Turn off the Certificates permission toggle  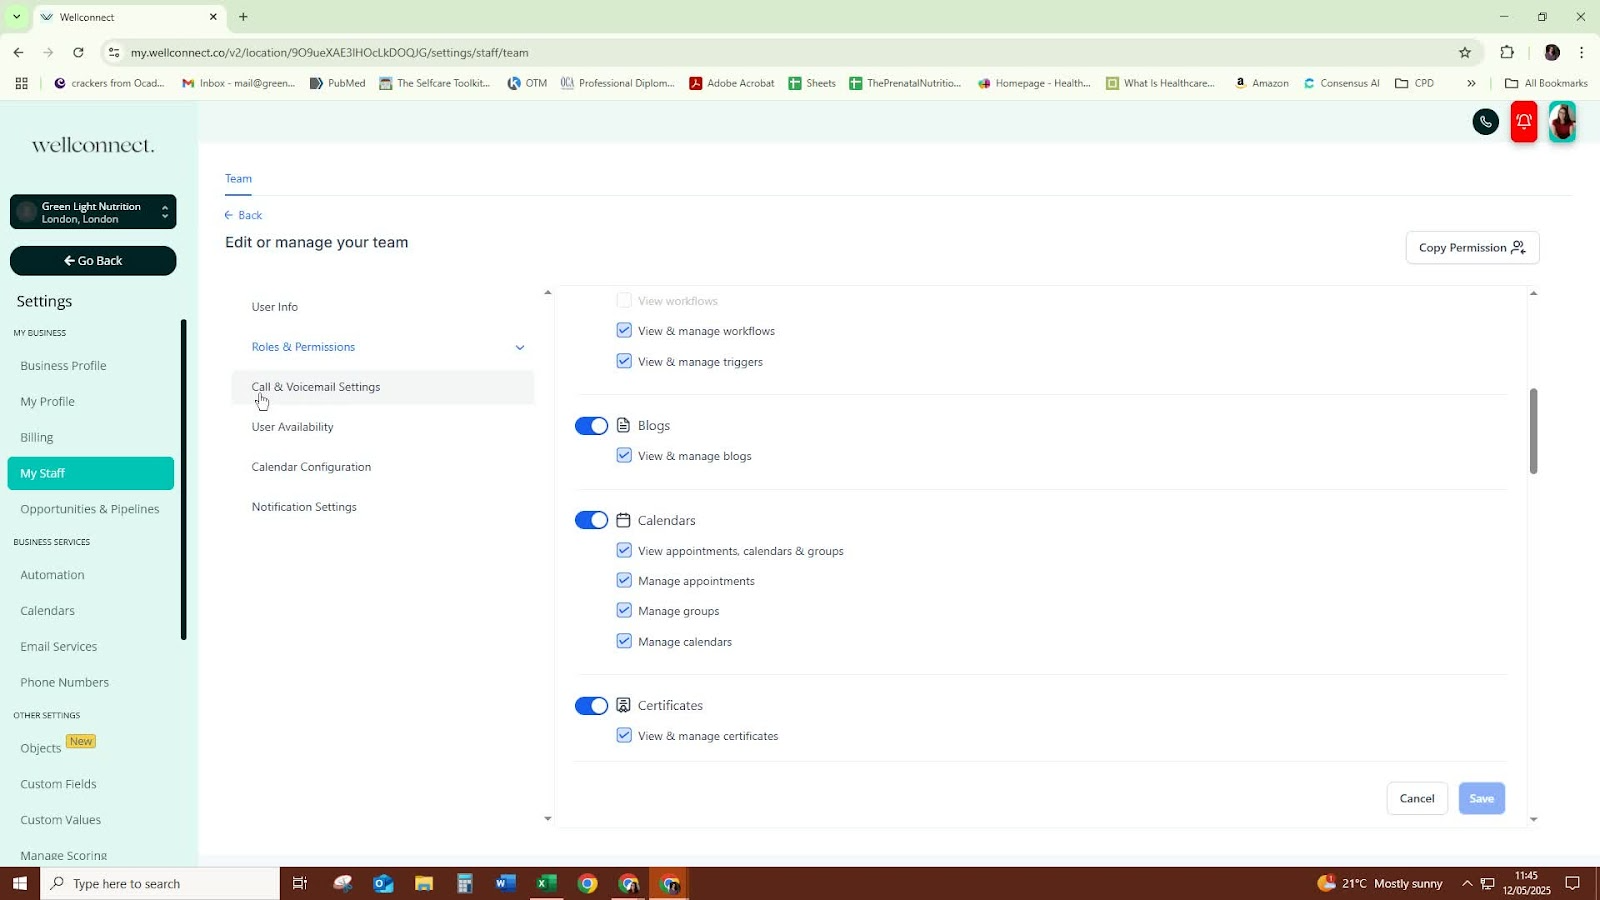(x=591, y=706)
